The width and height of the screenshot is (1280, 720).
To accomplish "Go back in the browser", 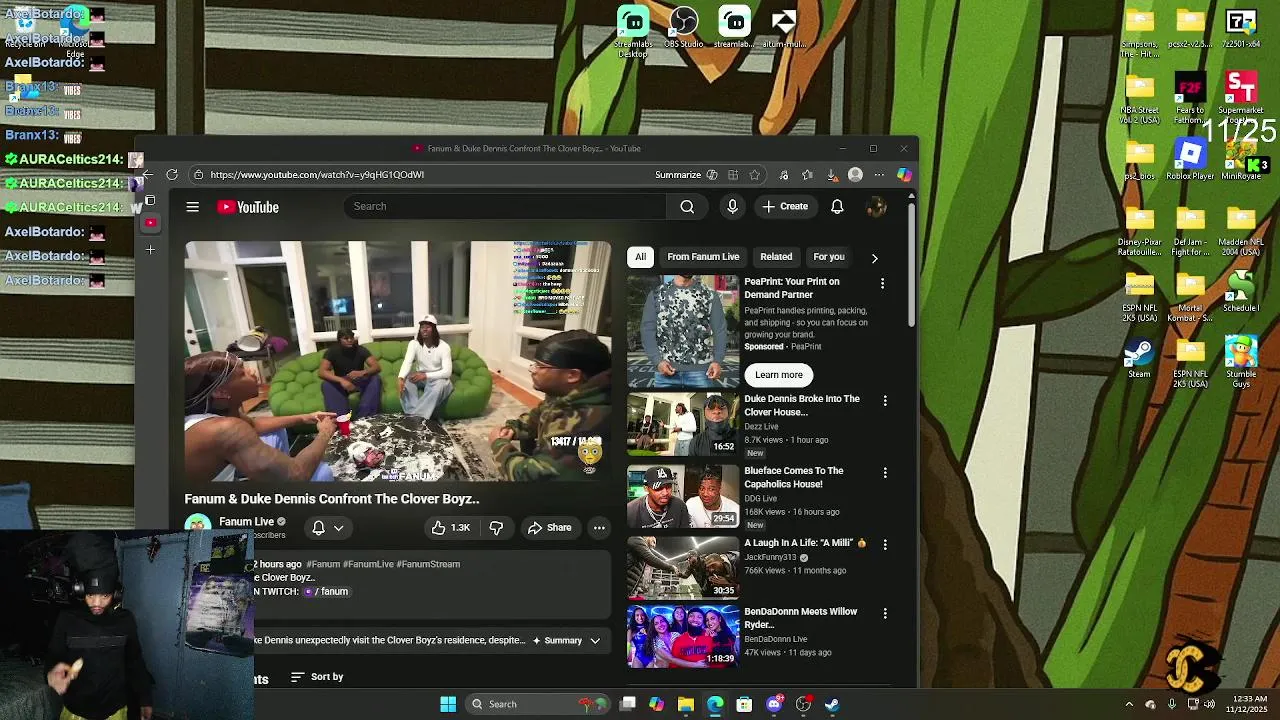I will tap(149, 174).
